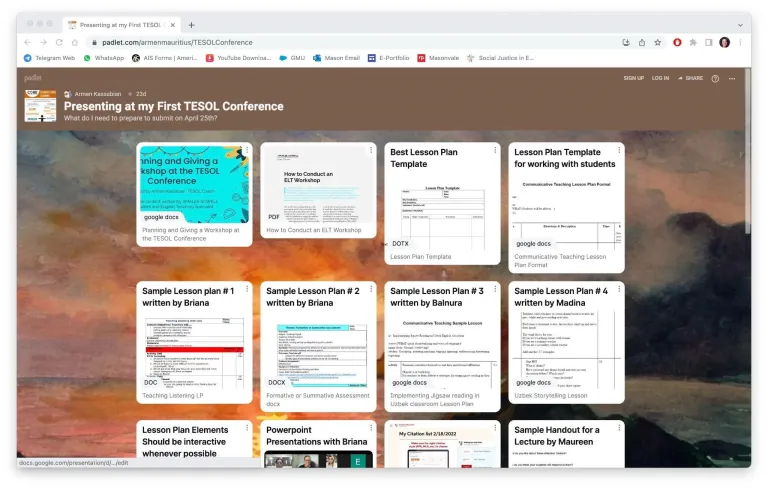Reload the page
The width and height of the screenshot is (768, 488).
[59, 43]
